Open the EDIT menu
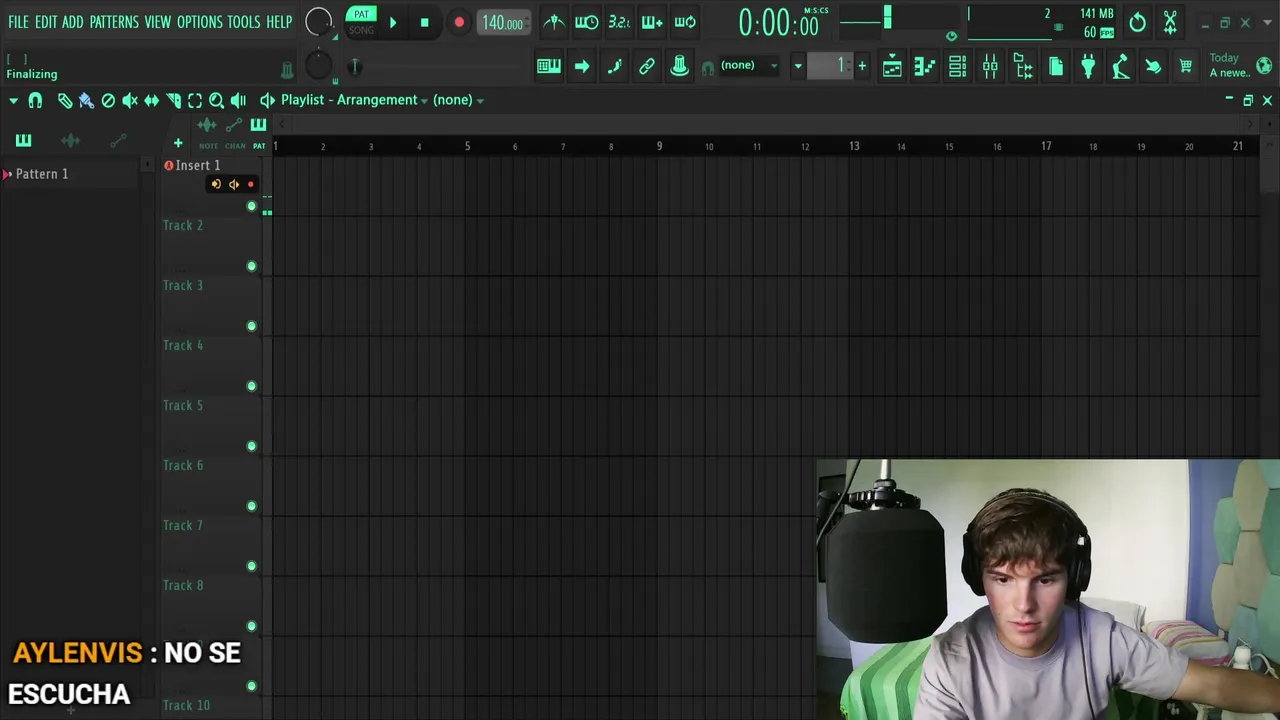The height and width of the screenshot is (720, 1280). pyautogui.click(x=46, y=22)
